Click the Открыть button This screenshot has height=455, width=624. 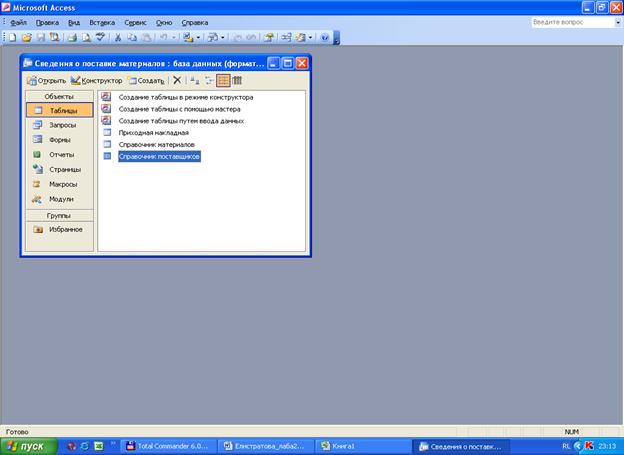[x=47, y=81]
